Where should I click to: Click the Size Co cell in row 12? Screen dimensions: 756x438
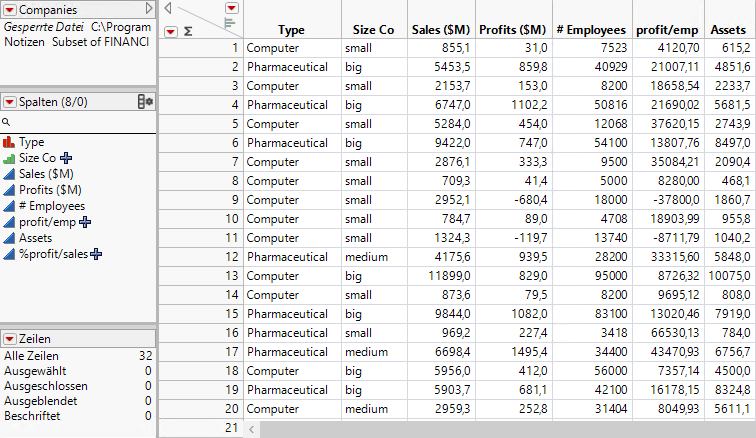tap(374, 257)
